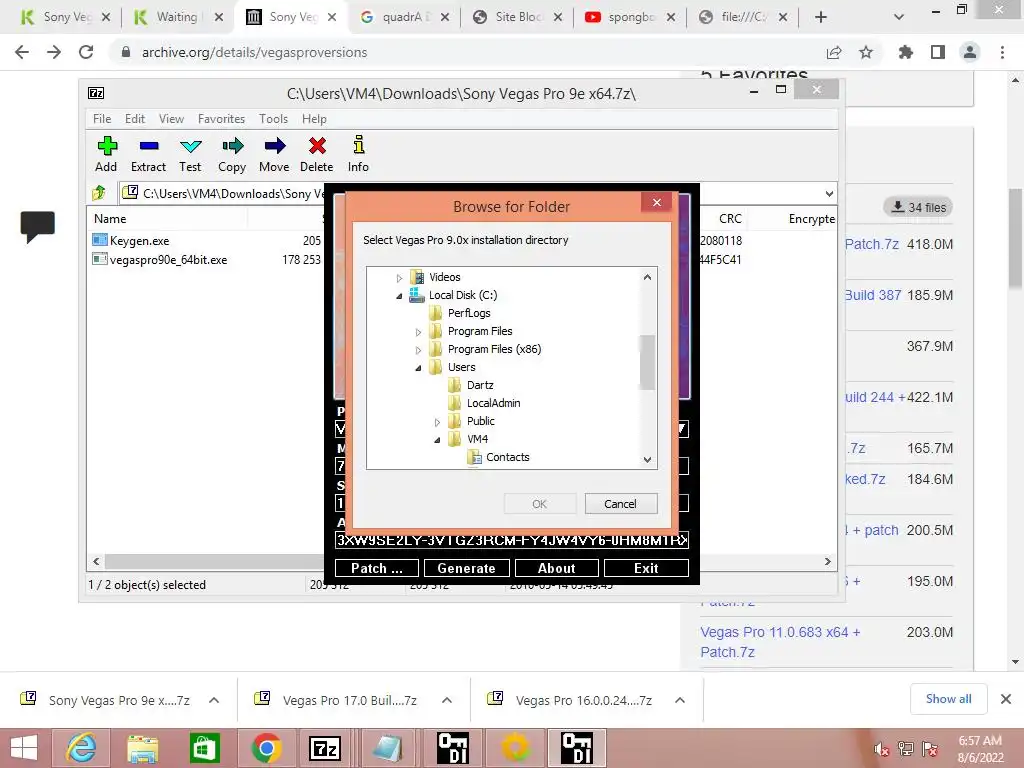Toggle Chrome side panel icon
This screenshot has height=768, width=1024.
point(938,52)
